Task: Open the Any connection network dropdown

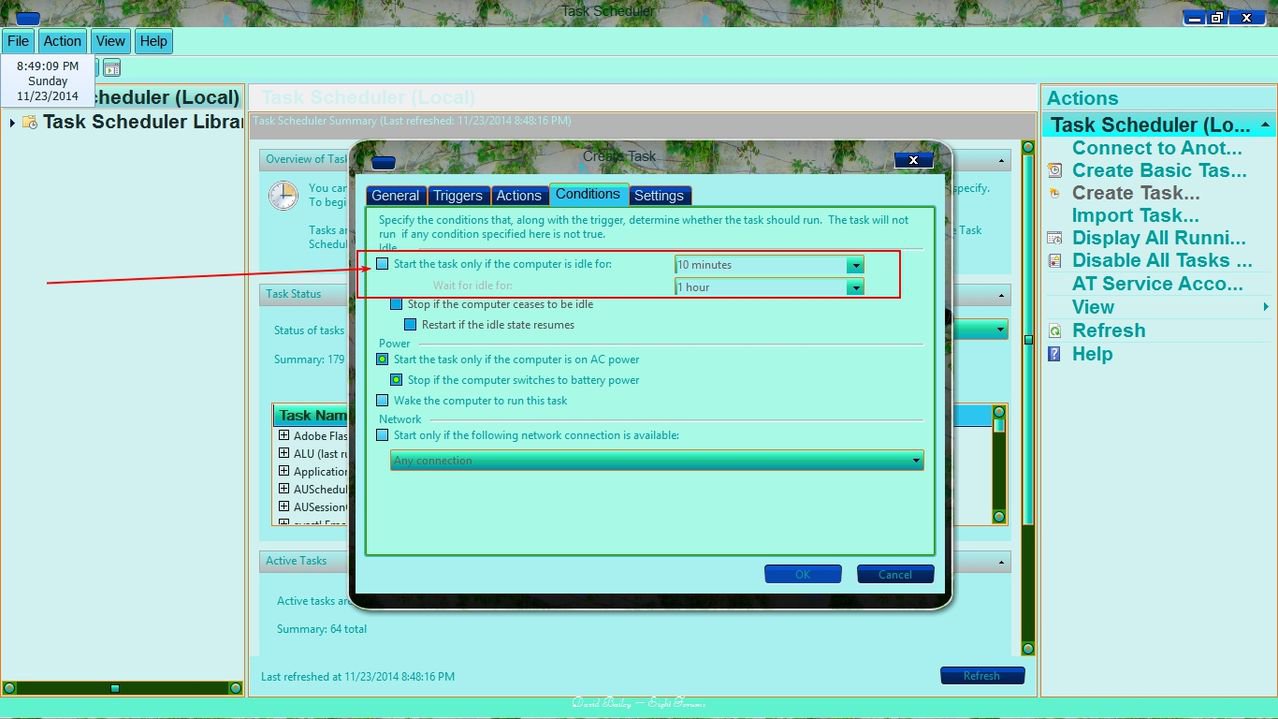Action: click(656, 460)
